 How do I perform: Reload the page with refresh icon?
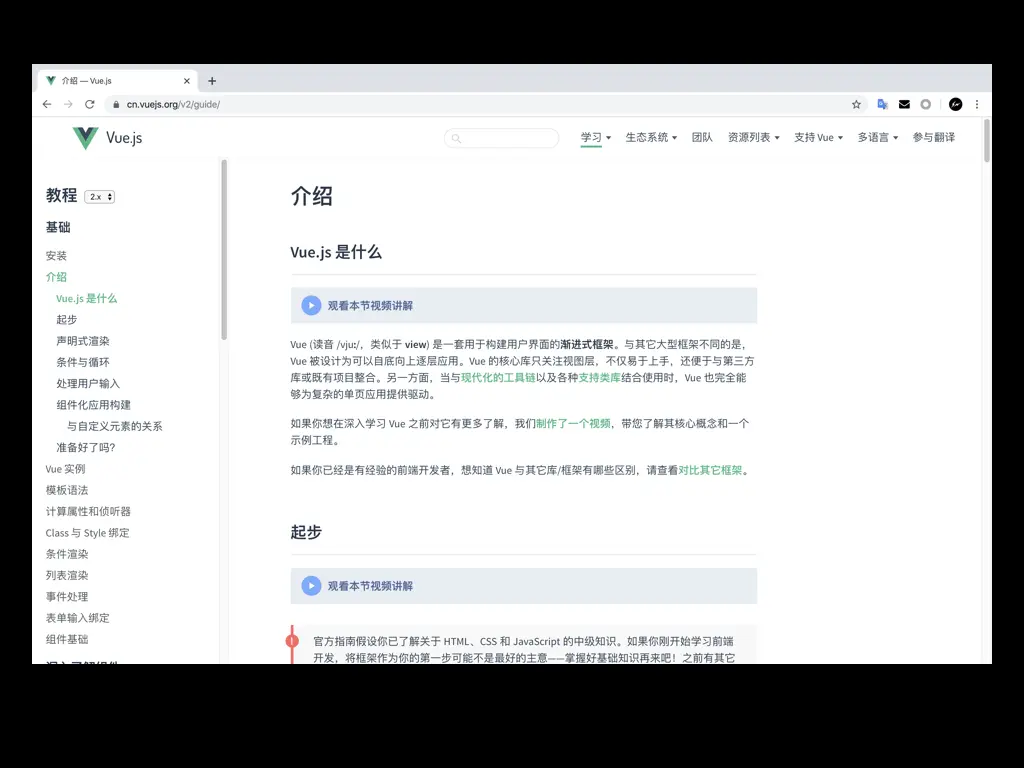pyautogui.click(x=90, y=104)
